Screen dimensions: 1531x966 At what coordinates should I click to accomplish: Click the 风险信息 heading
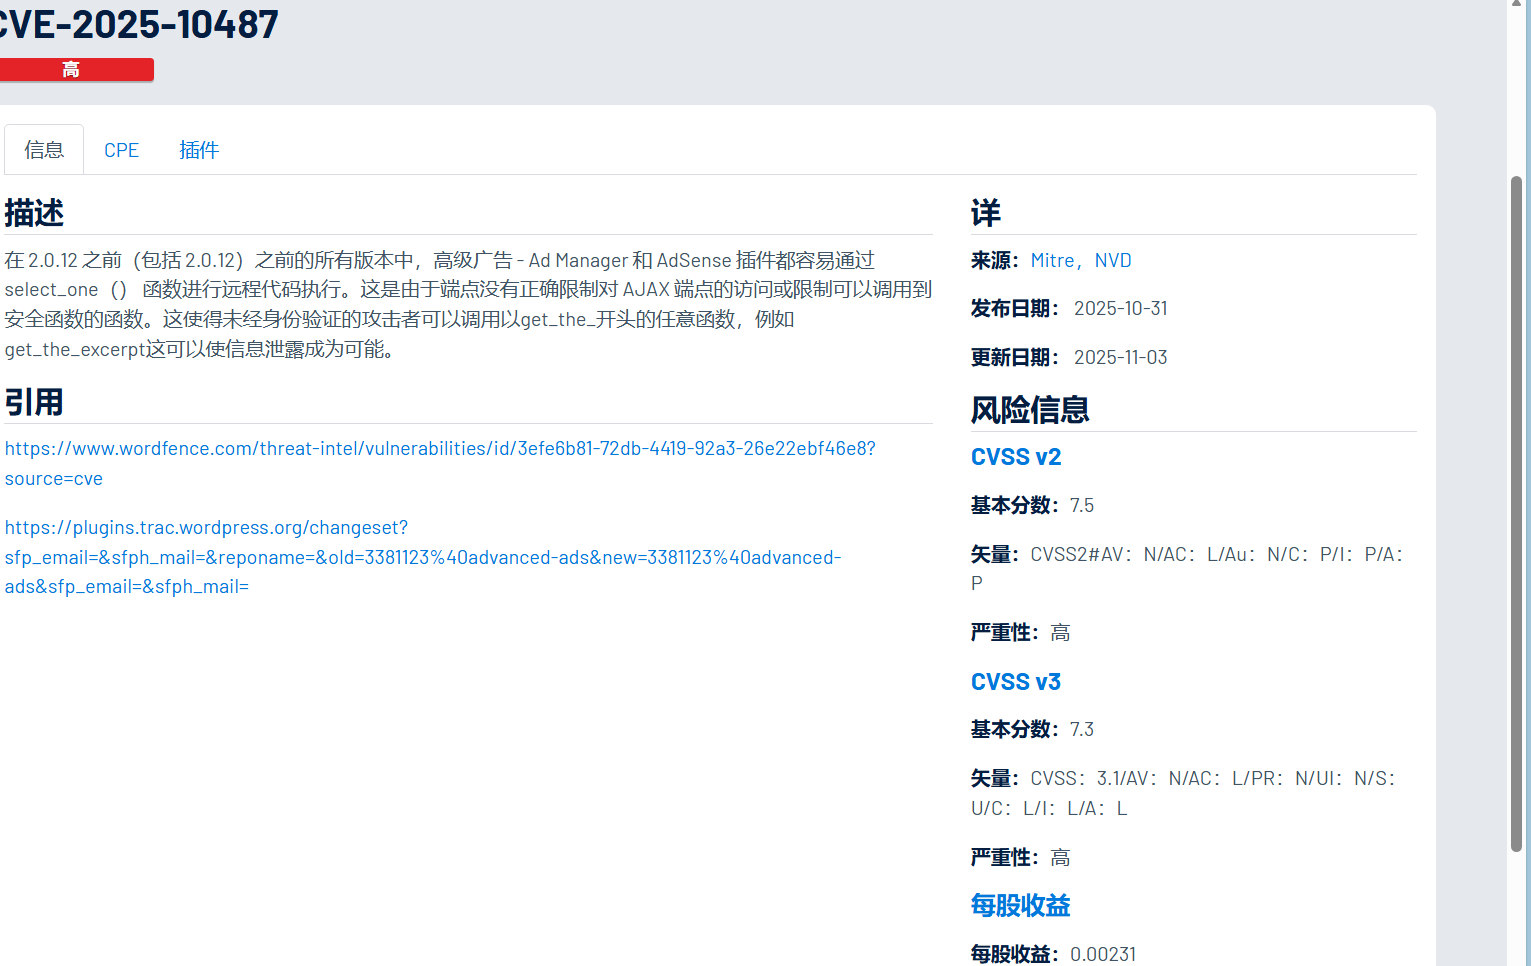point(1030,409)
